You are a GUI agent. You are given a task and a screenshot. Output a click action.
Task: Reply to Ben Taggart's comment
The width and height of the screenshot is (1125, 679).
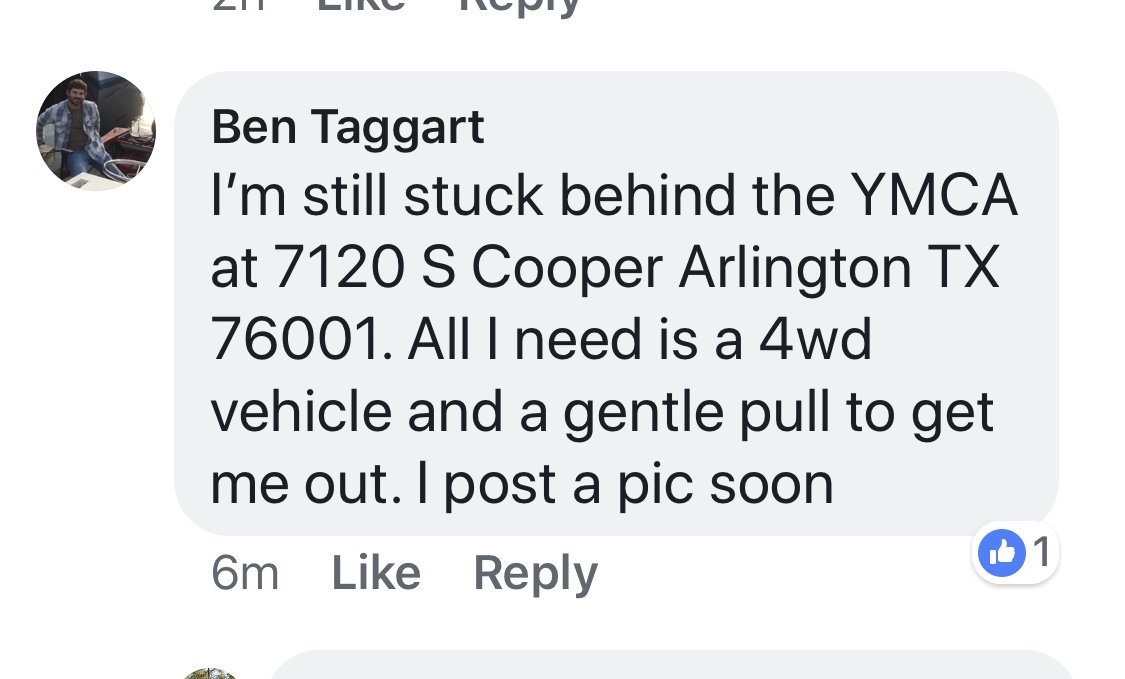[535, 574]
